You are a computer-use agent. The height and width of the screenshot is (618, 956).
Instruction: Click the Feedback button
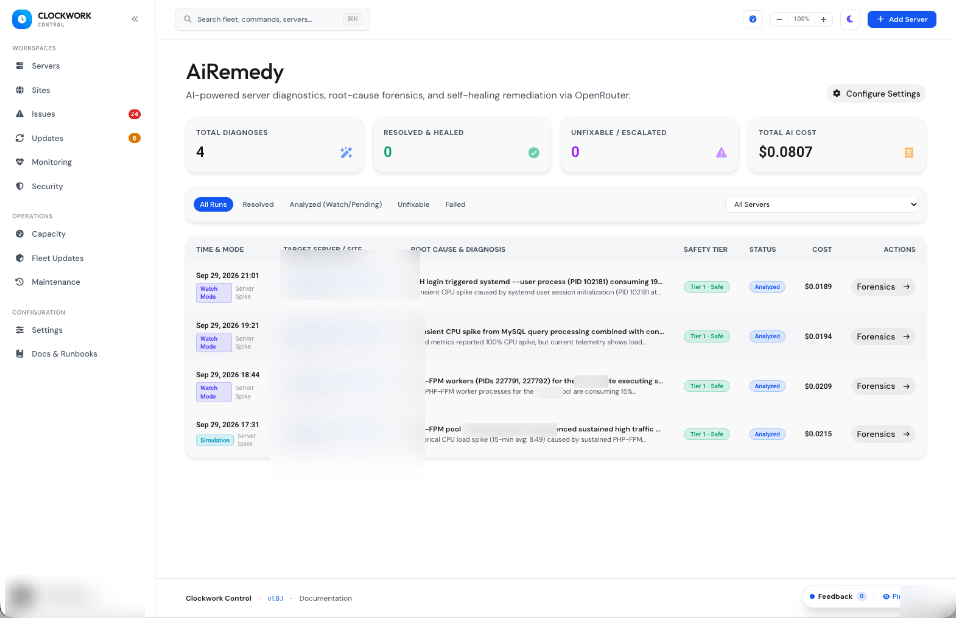point(837,597)
